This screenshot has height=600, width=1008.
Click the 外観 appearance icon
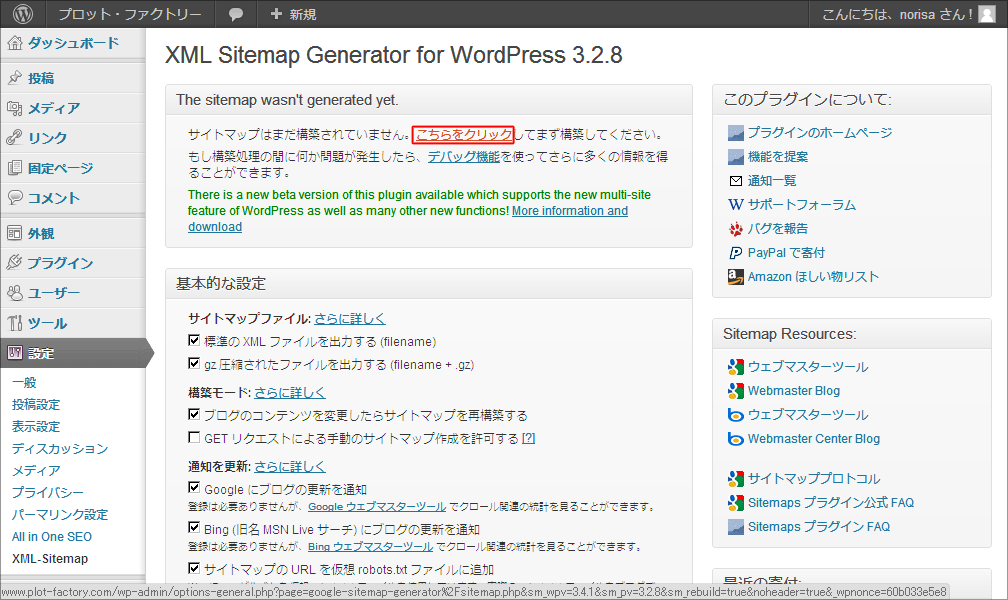click(x=14, y=233)
